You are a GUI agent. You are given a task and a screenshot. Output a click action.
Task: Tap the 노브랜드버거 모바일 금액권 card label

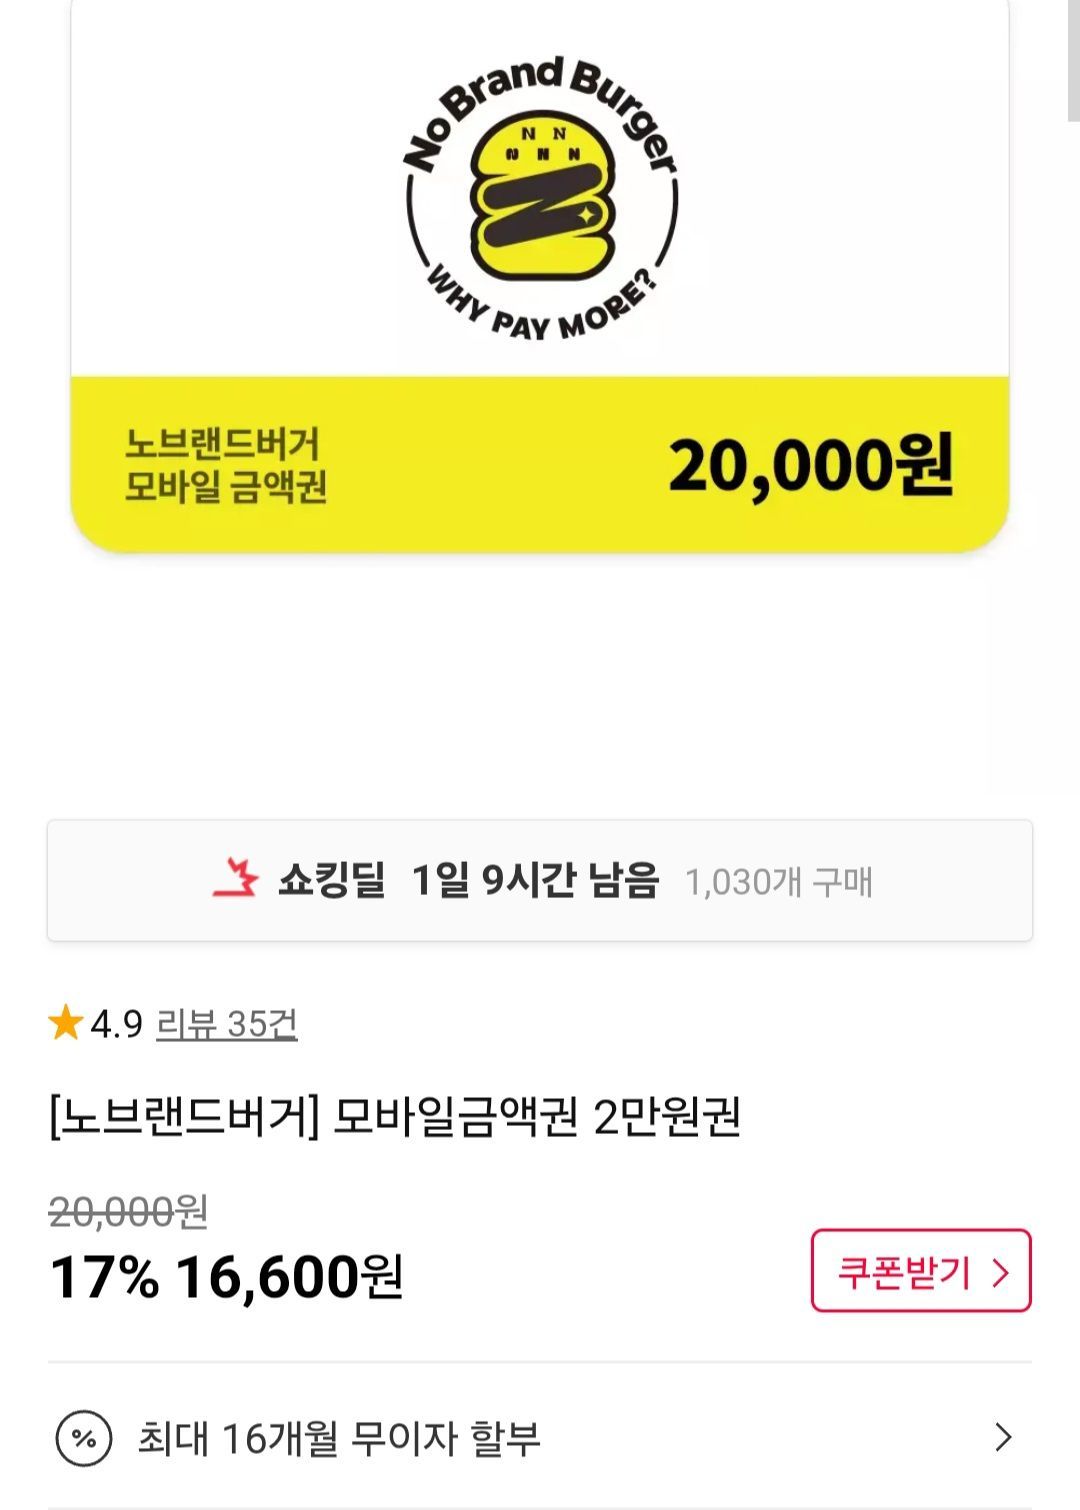click(225, 465)
